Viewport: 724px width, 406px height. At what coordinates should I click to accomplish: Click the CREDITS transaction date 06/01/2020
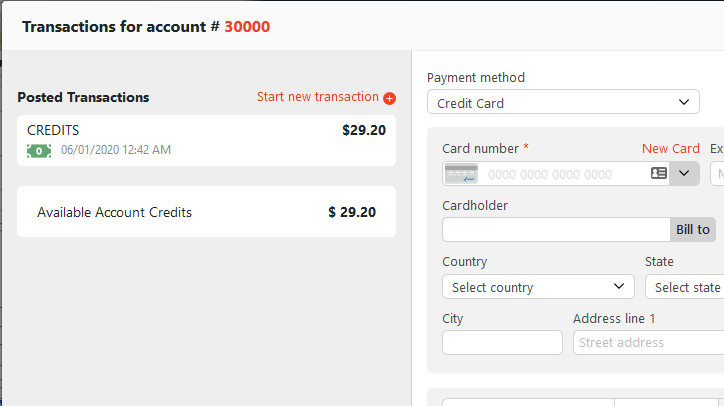coord(115,150)
